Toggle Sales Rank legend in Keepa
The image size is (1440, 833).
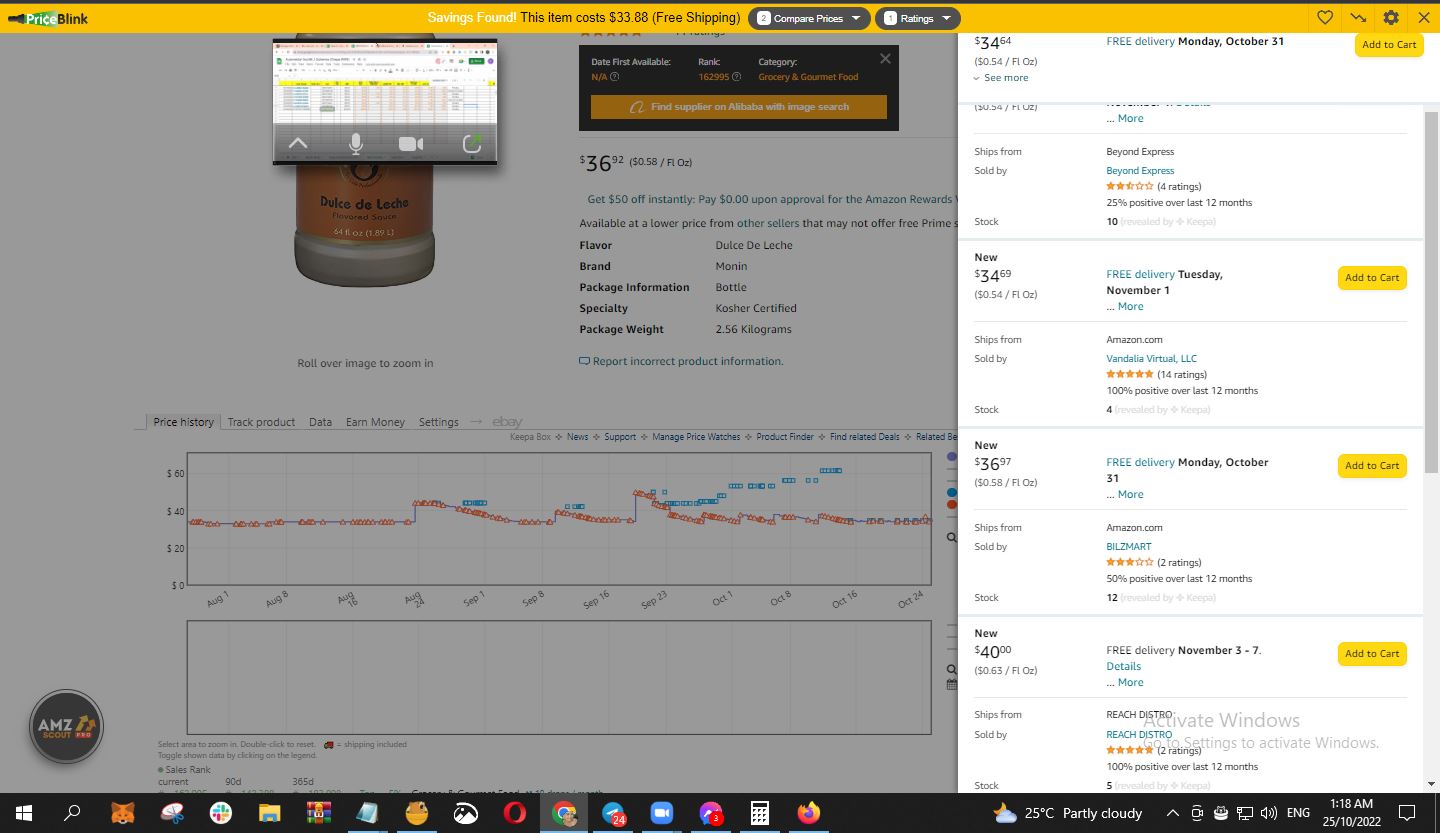click(184, 770)
